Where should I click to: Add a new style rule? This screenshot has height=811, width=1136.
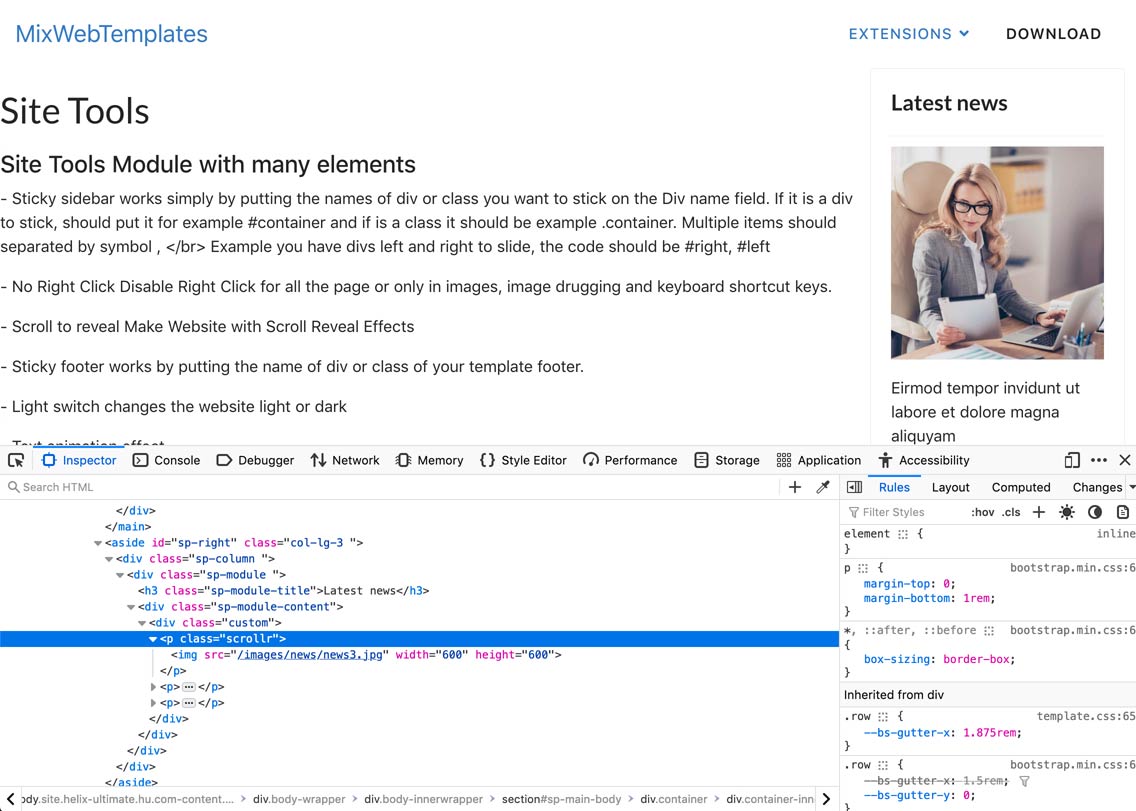(1039, 512)
